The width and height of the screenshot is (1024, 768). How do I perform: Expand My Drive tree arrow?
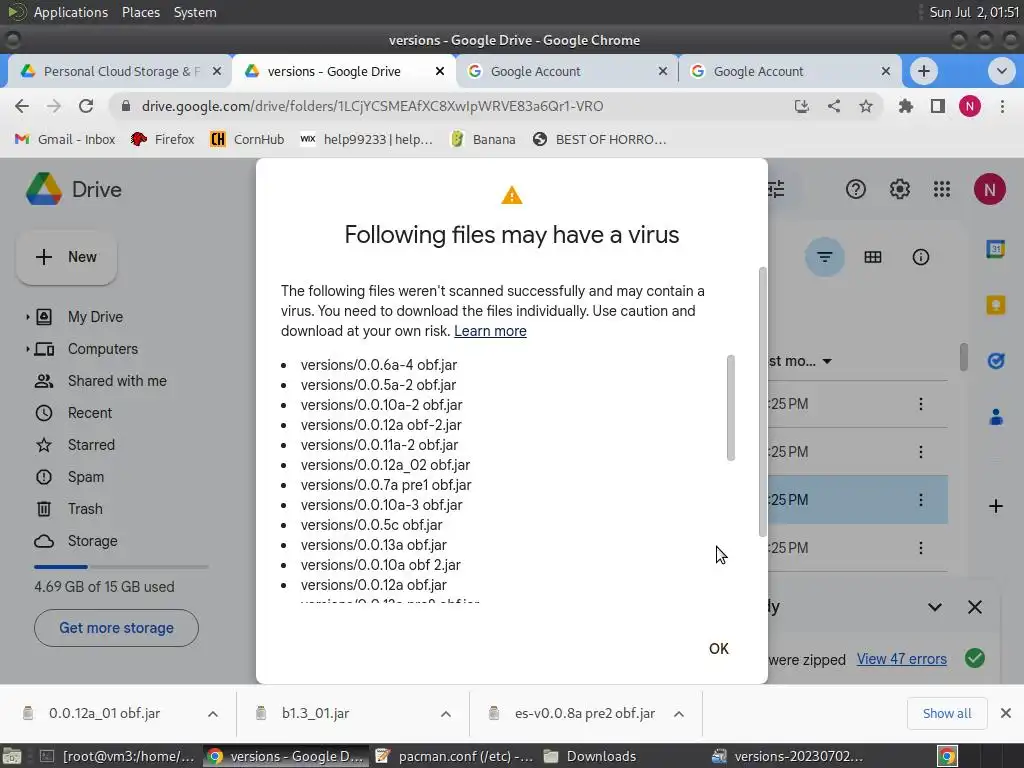point(27,317)
